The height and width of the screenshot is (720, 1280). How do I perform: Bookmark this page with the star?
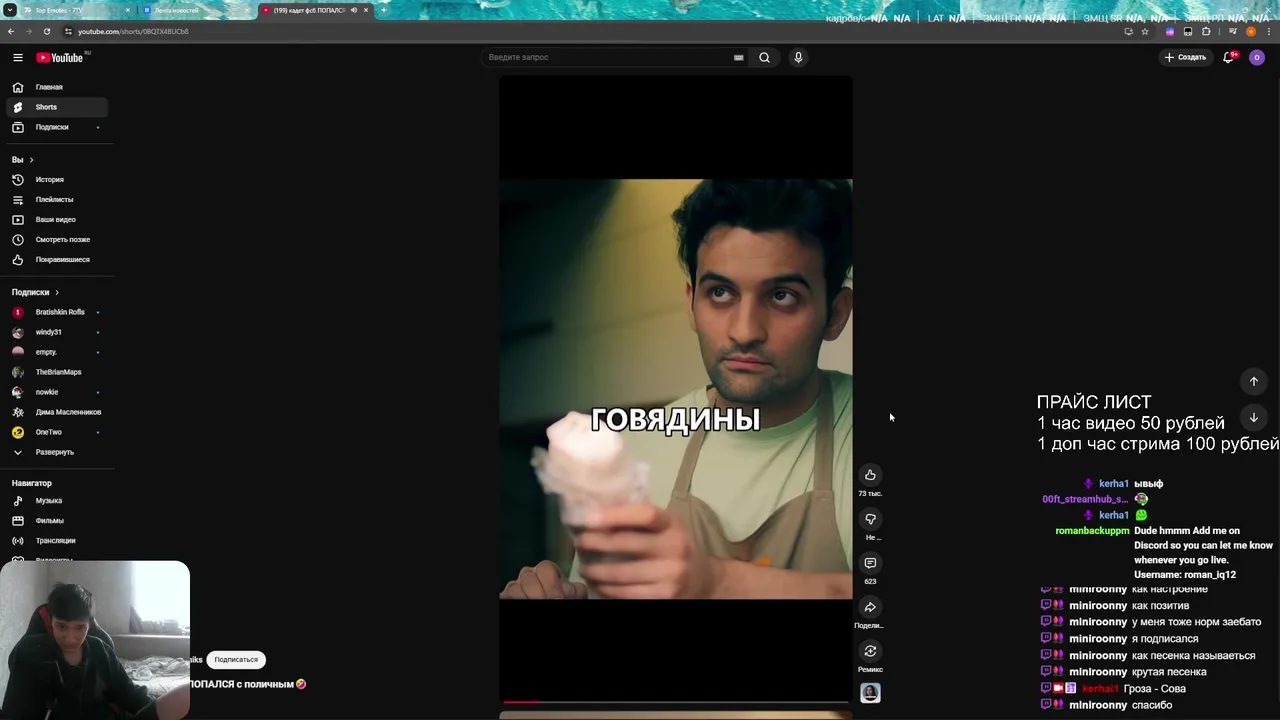(x=1145, y=31)
